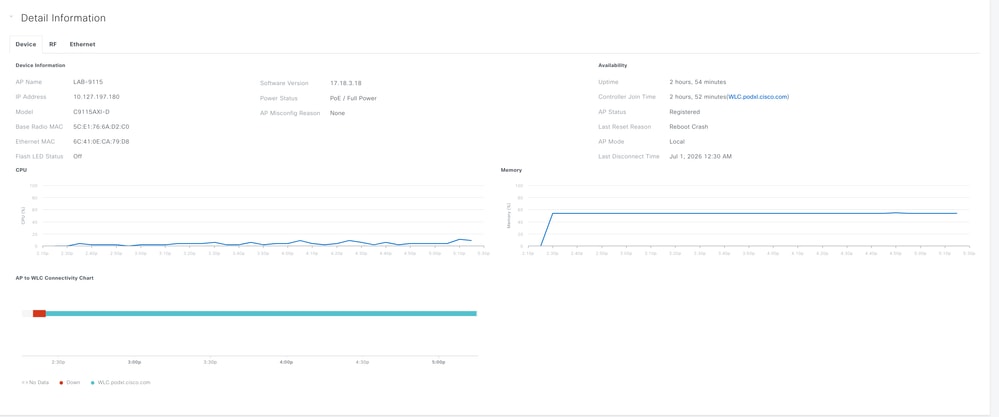
Task: Toggle the WLC.podxl.cisco.com legend teal dot
Action: (93, 383)
